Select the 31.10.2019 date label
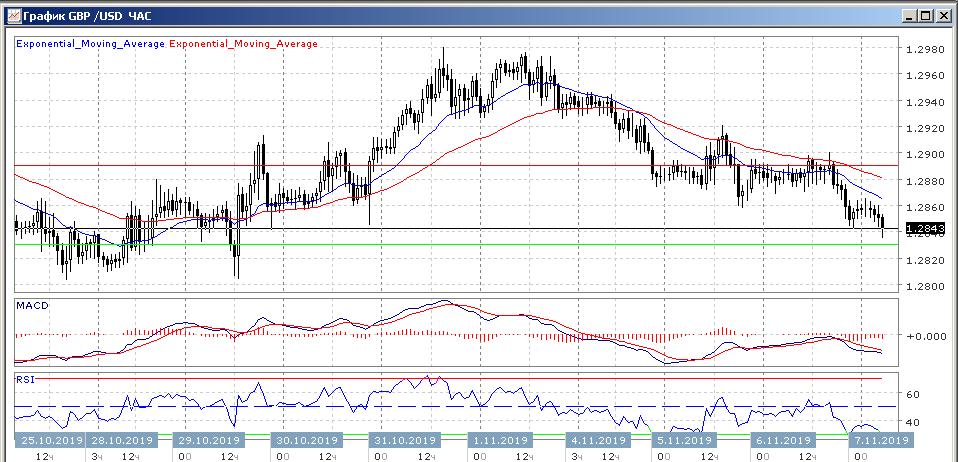 (406, 439)
